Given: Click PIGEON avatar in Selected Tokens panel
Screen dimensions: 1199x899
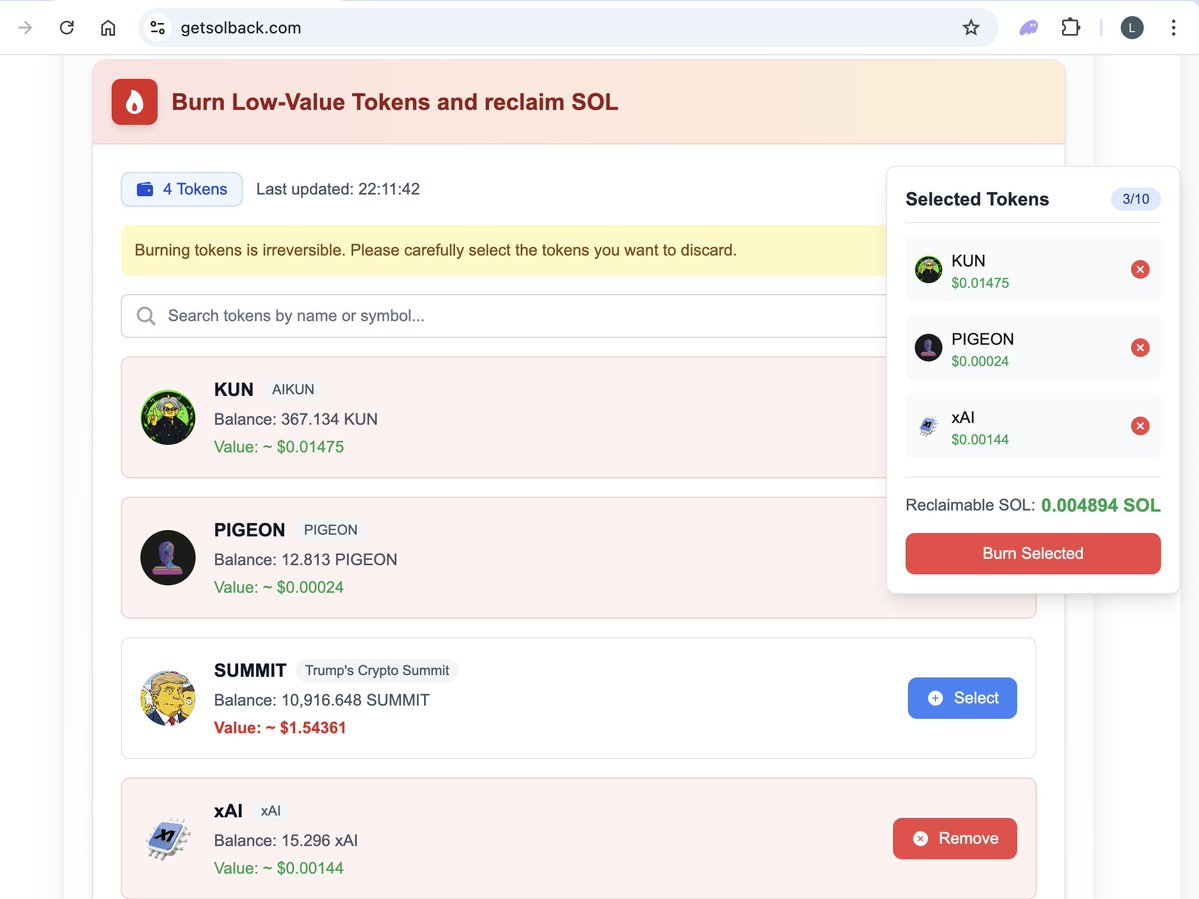Looking at the screenshot, I should pos(928,348).
